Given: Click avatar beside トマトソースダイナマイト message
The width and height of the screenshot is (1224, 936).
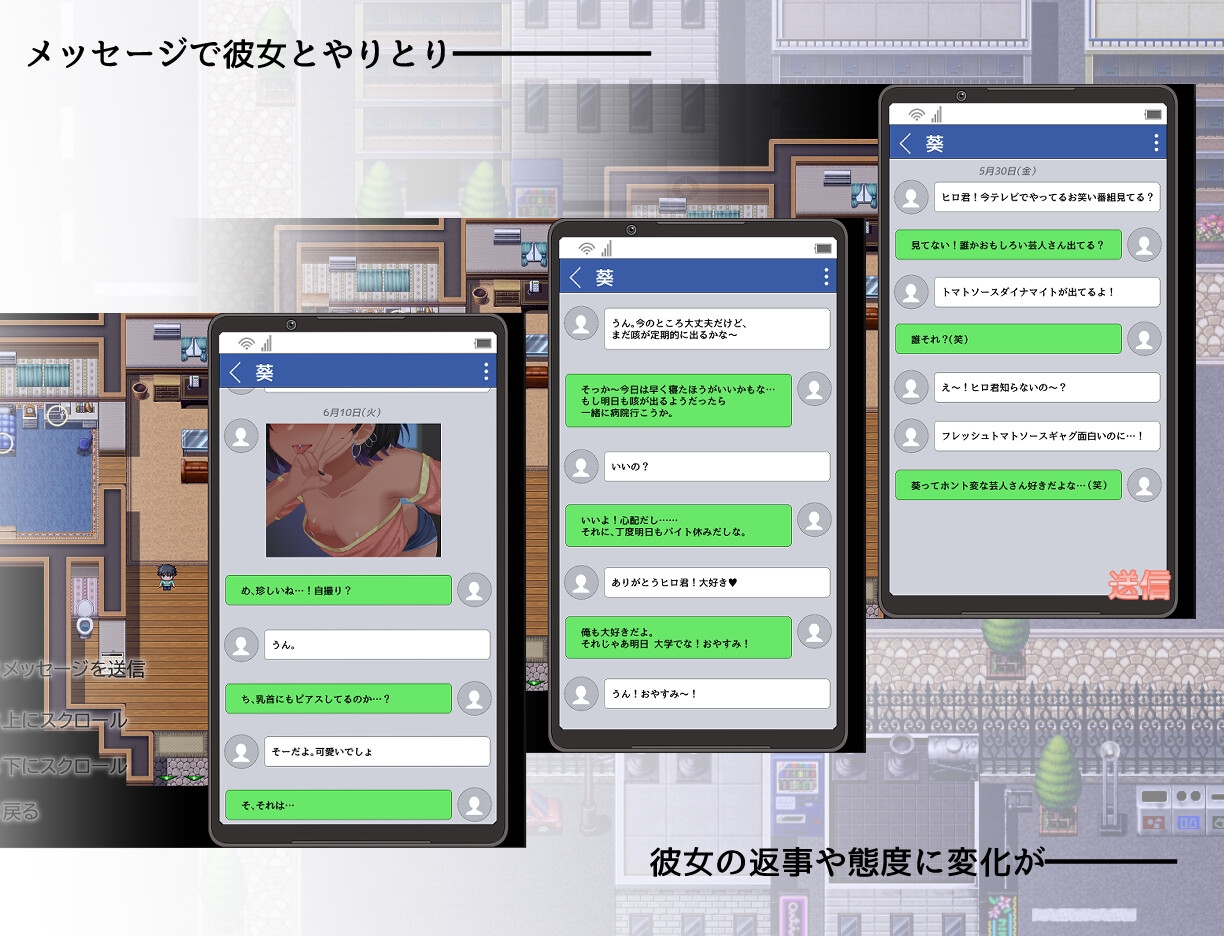Looking at the screenshot, I should (911, 292).
